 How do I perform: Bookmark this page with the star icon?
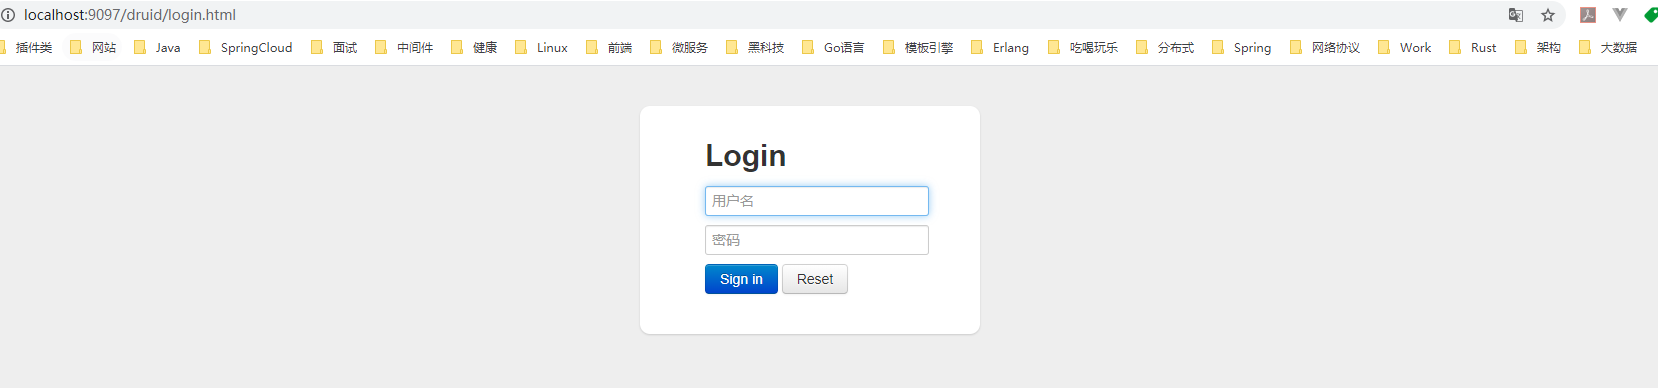click(1548, 15)
